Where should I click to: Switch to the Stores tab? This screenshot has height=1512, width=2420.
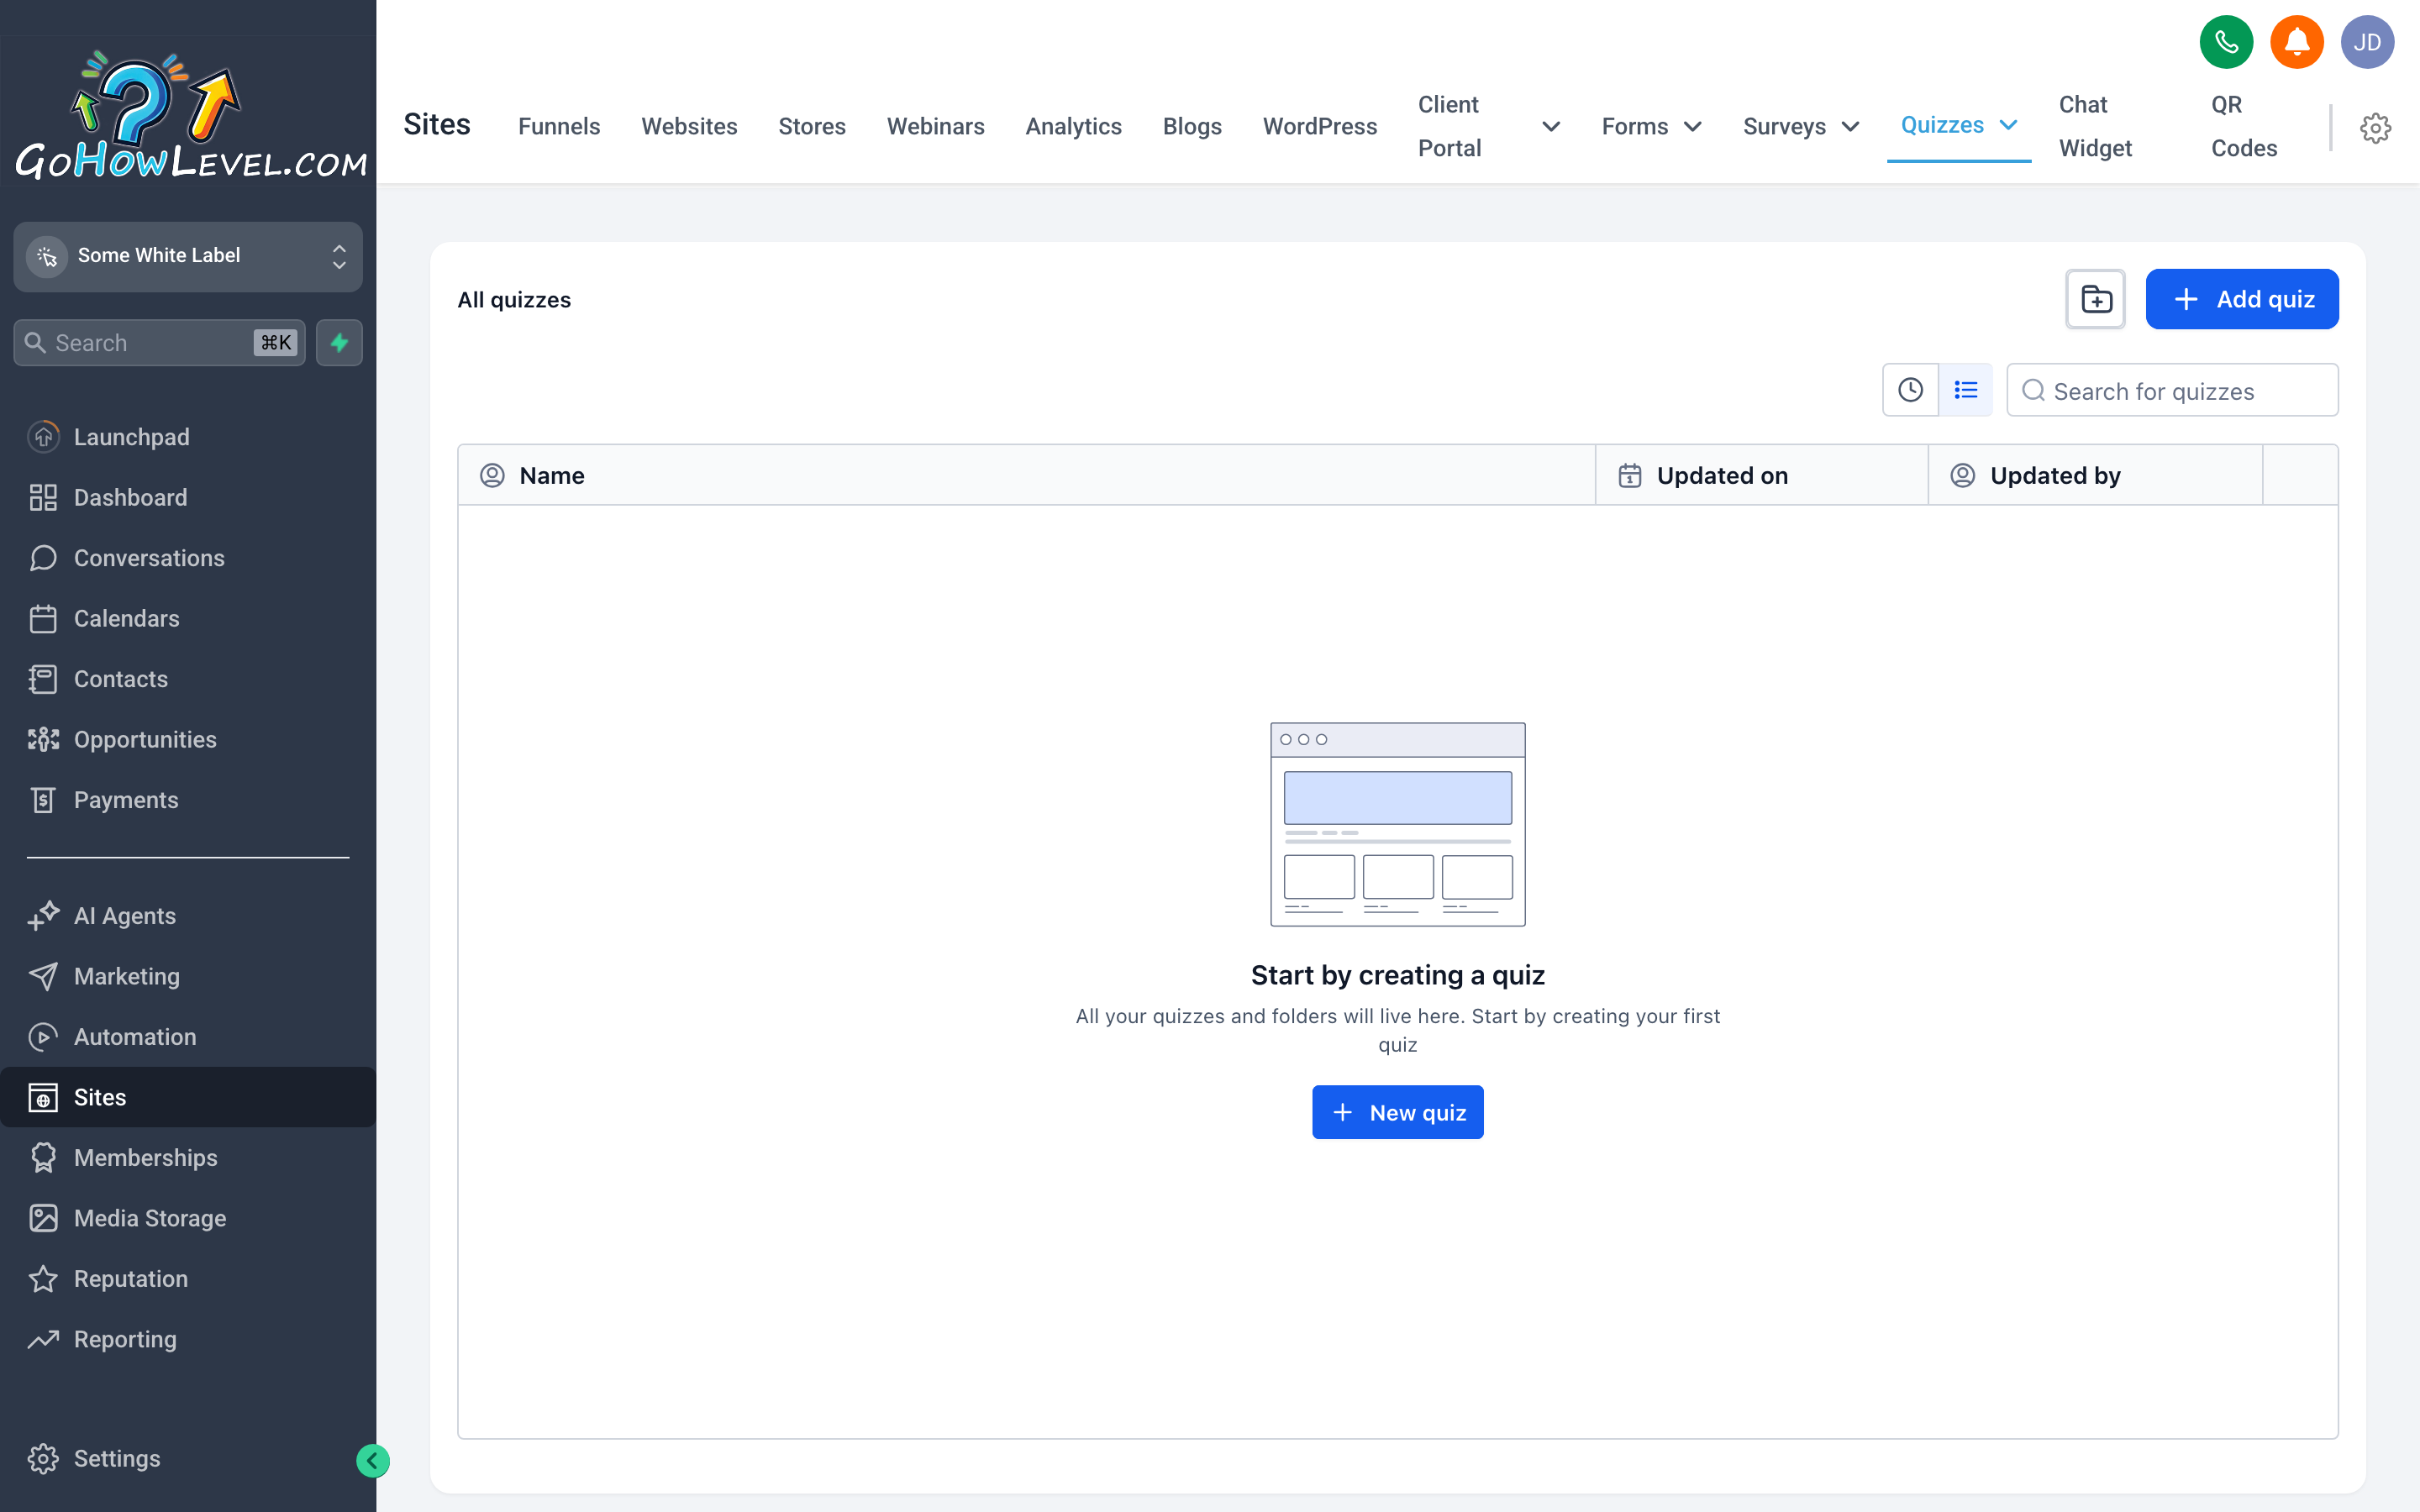tap(812, 126)
